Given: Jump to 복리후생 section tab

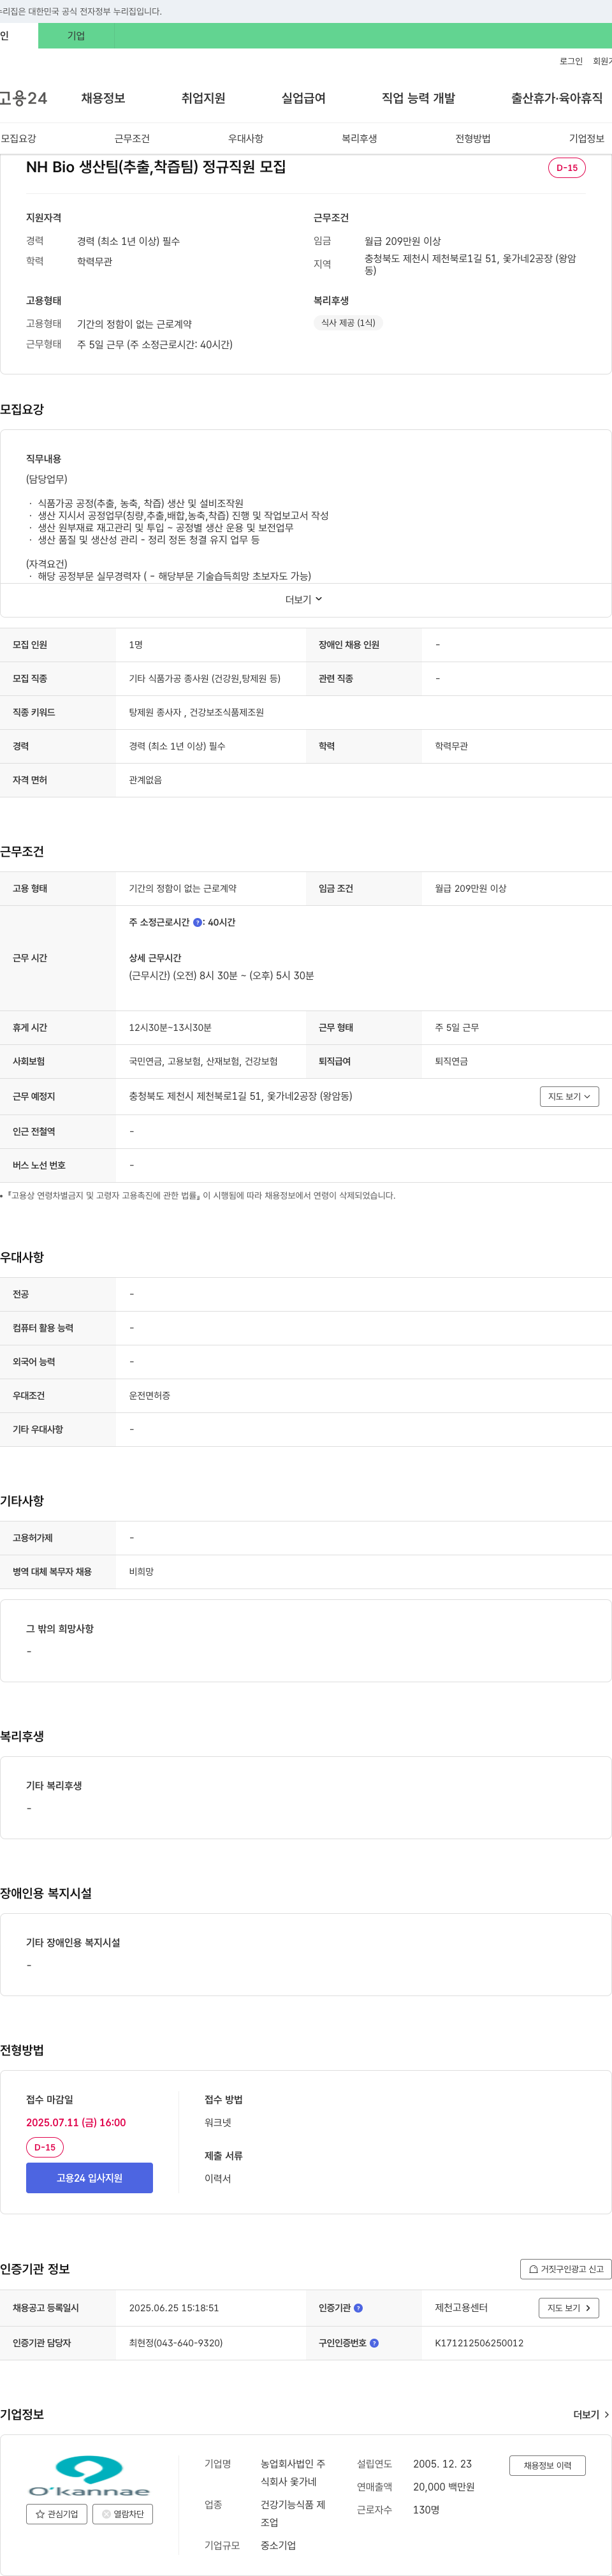Looking at the screenshot, I should 359,139.
